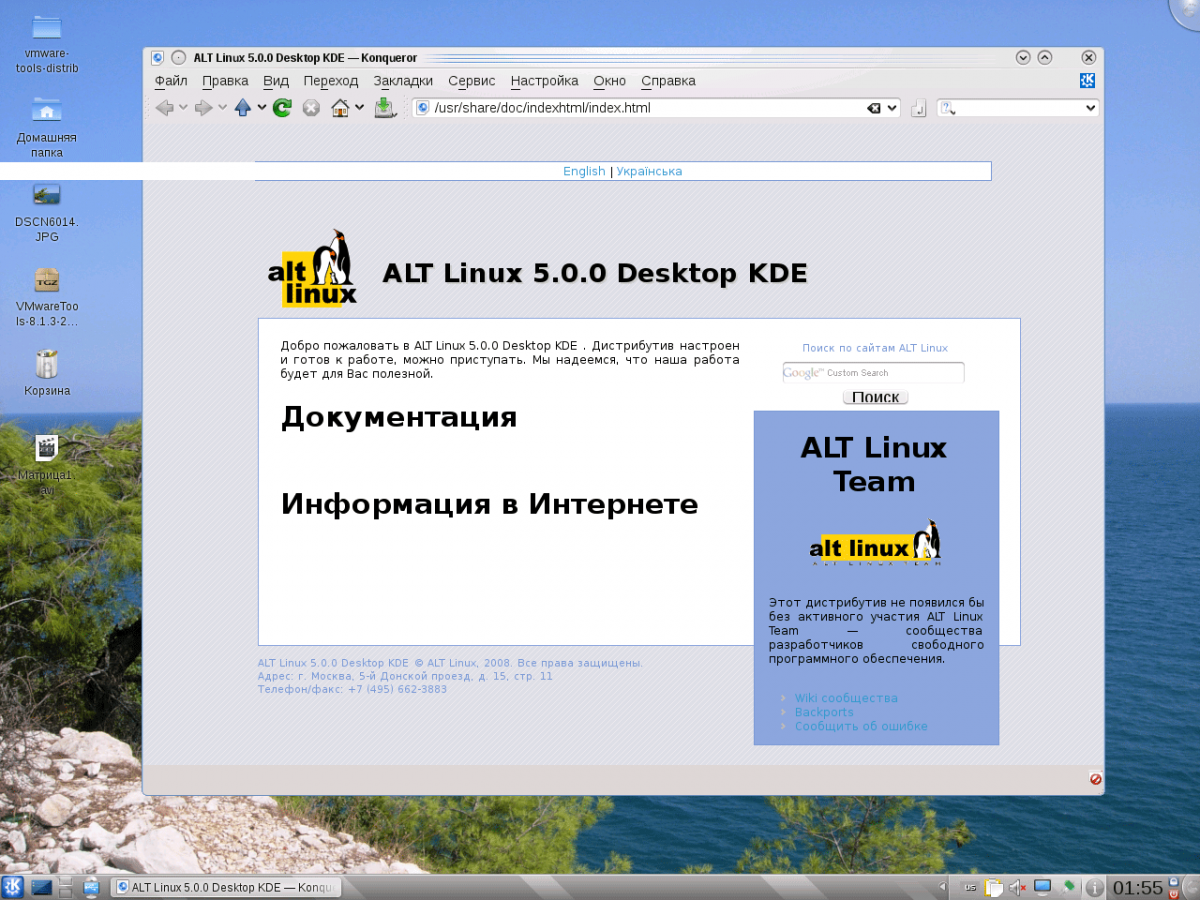
Task: Open Klipper clipboard tool in the system tray
Action: [993, 887]
